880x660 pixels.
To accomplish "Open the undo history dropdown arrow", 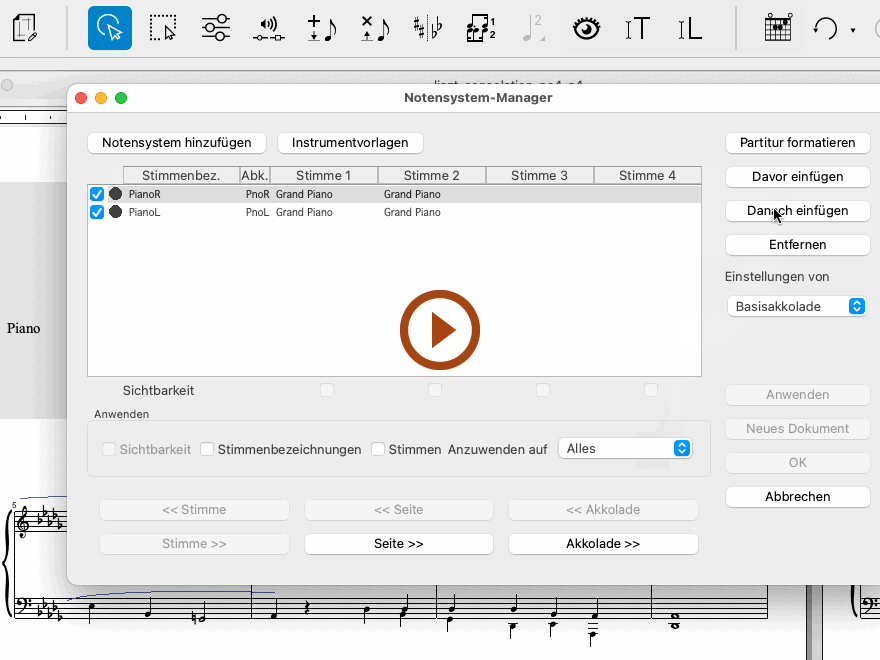I will (853, 30).
